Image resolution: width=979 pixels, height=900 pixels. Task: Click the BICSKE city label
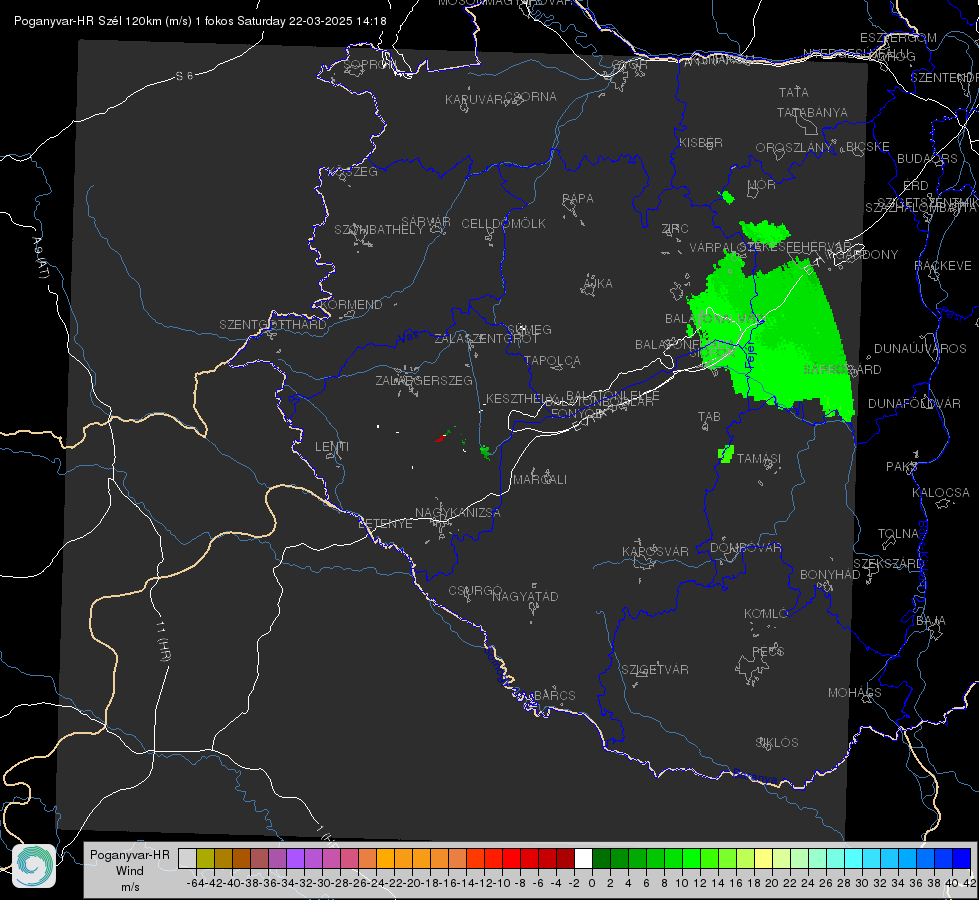click(x=868, y=147)
